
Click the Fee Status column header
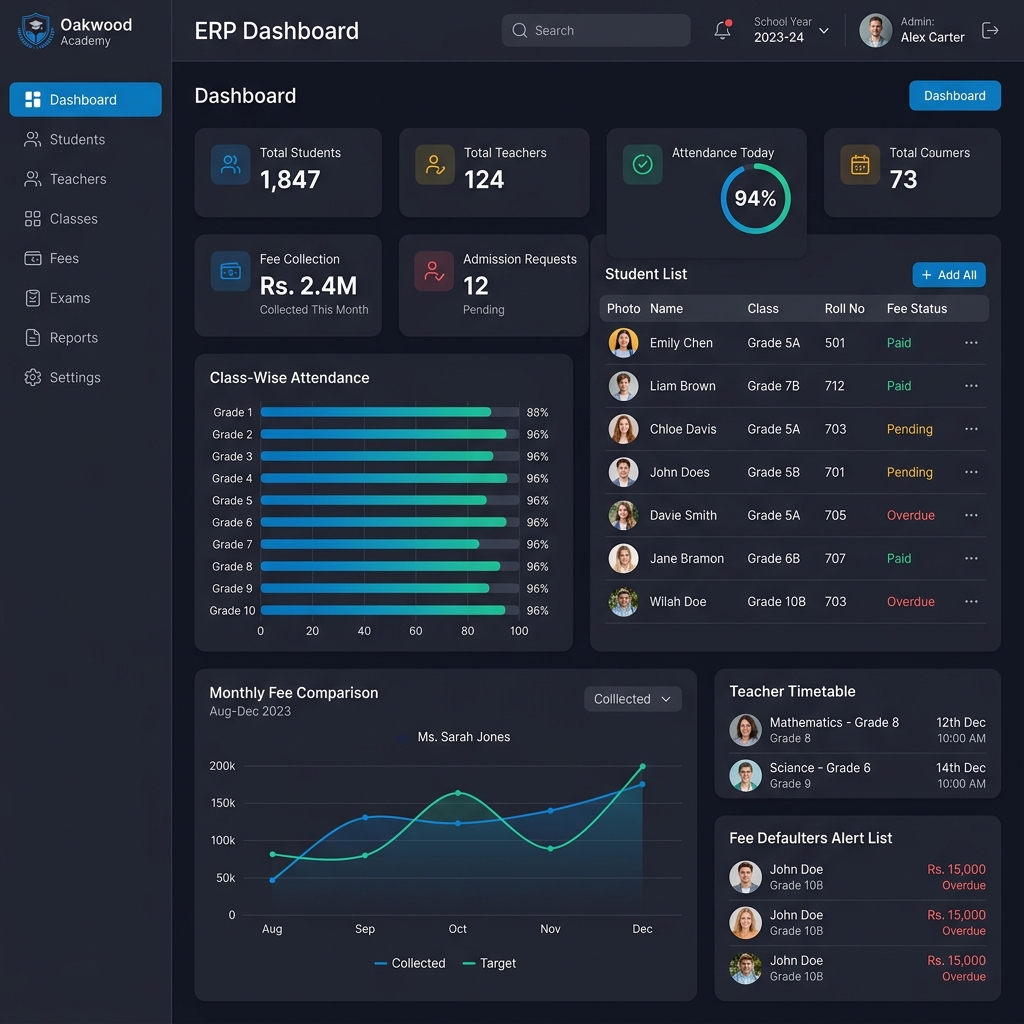point(916,309)
